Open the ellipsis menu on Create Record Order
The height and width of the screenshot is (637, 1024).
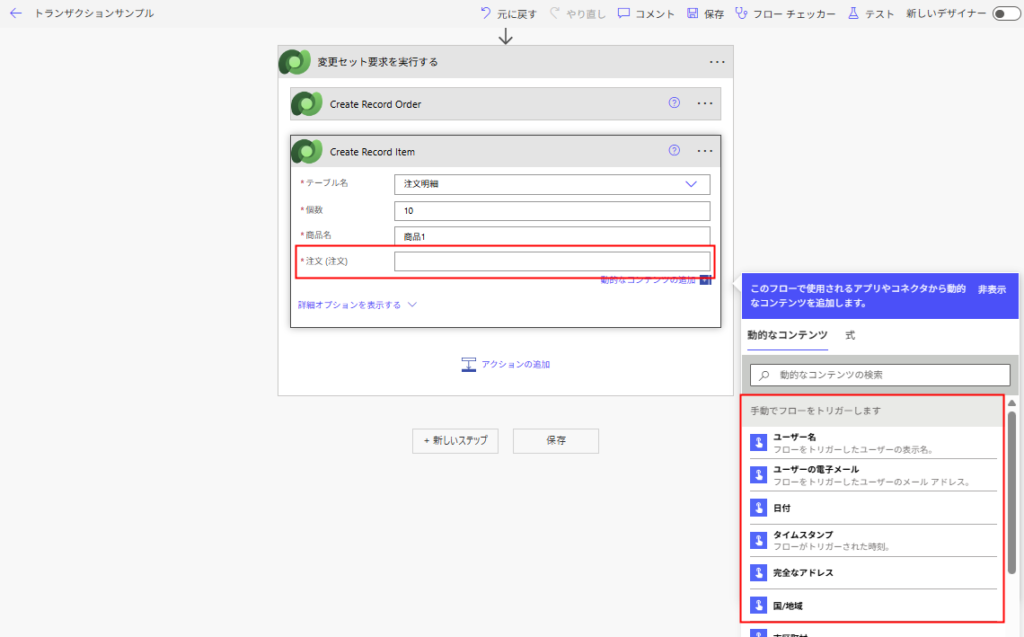(704, 103)
